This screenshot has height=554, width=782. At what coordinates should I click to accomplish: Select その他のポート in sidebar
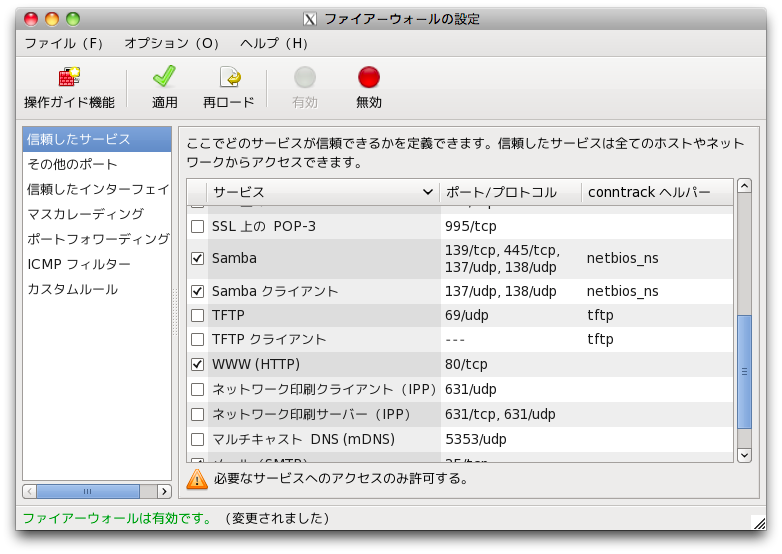(72, 164)
